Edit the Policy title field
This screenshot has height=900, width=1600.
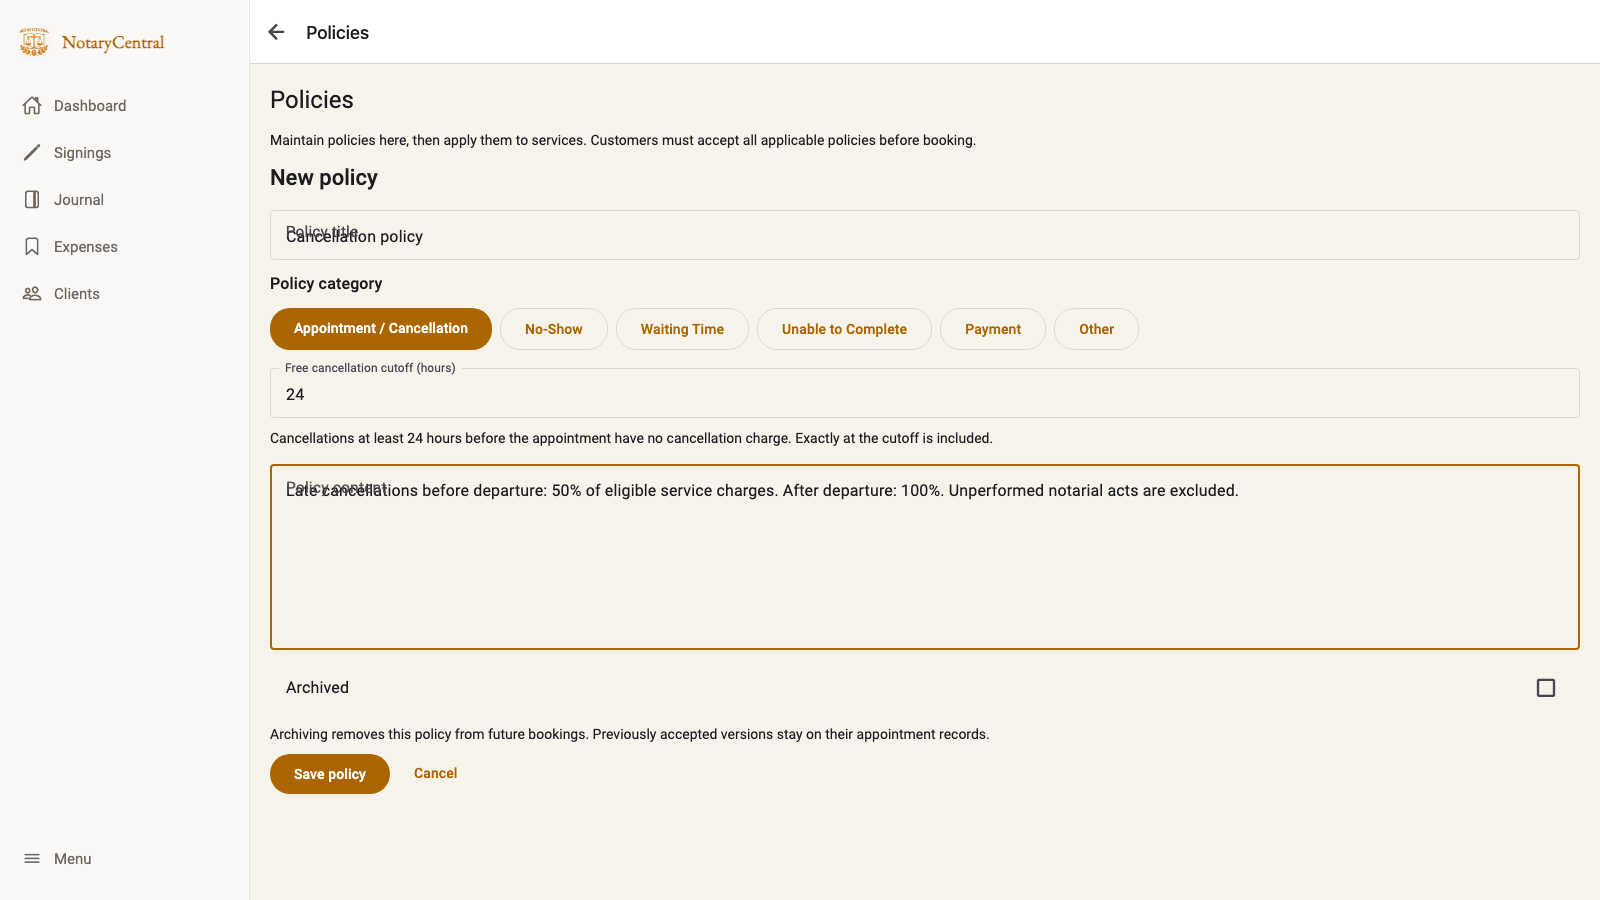[925, 235]
